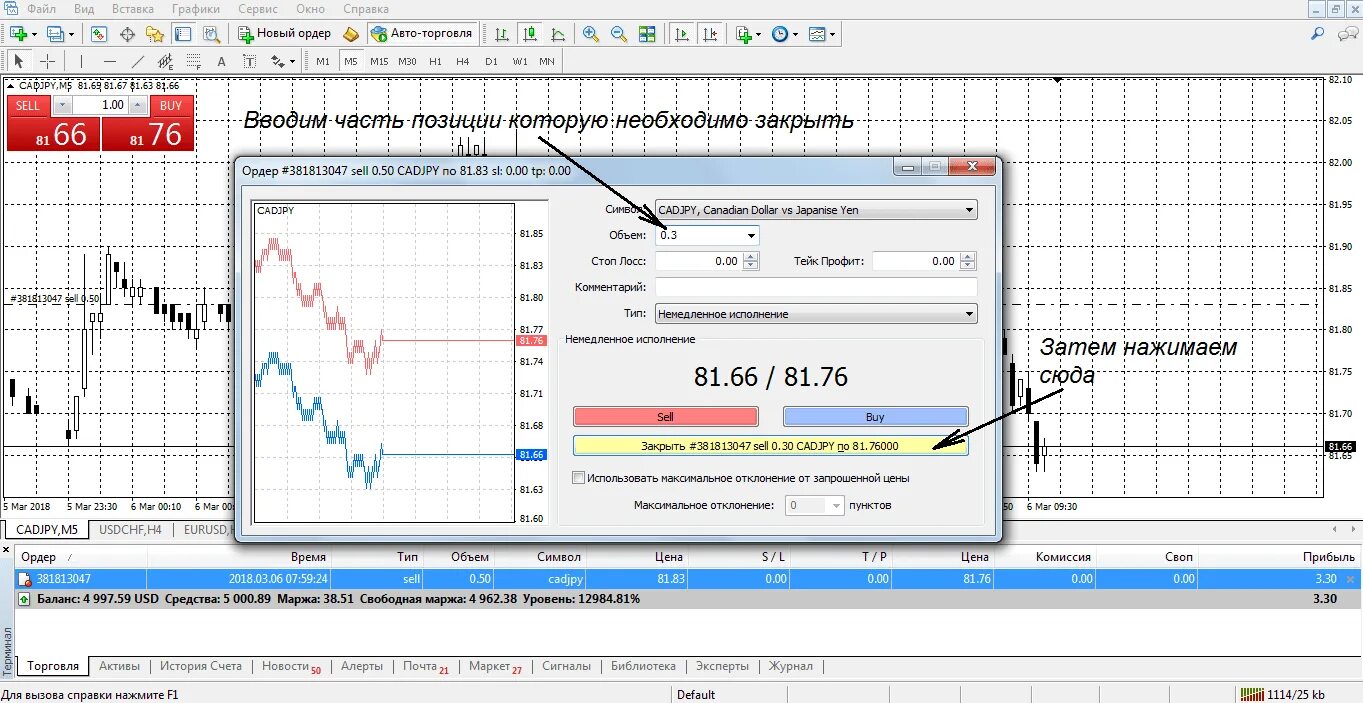Image resolution: width=1363 pixels, height=703 pixels.
Task: Open the Объем volume dropdown
Action: tap(751, 235)
